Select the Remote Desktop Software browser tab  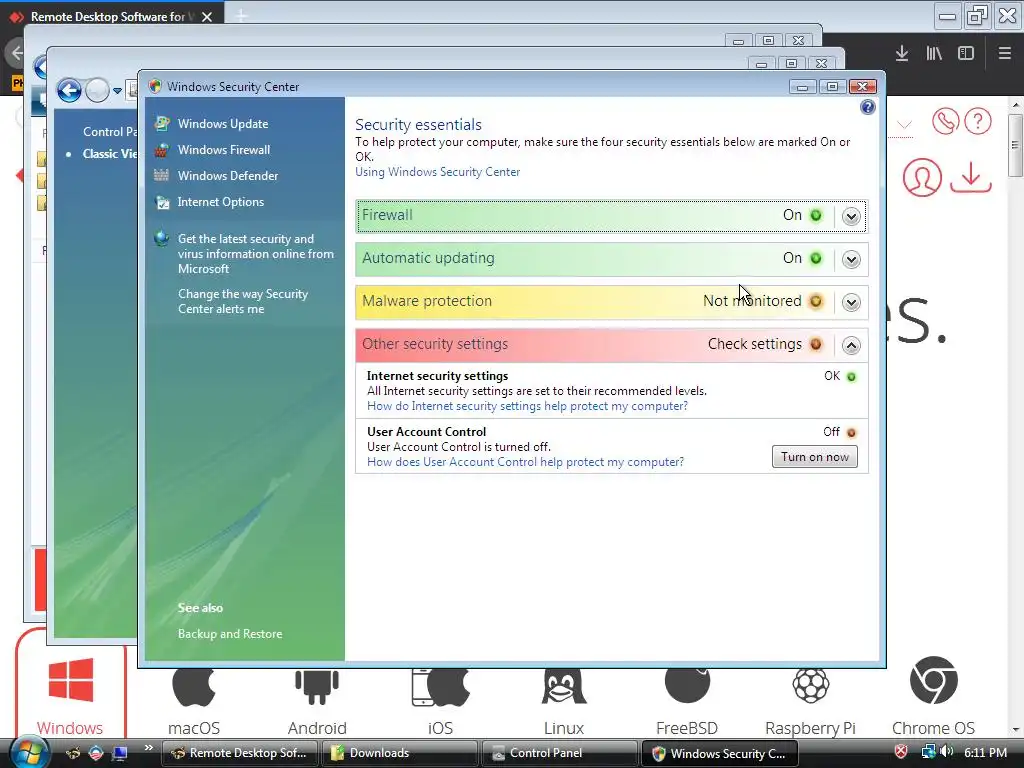click(108, 16)
